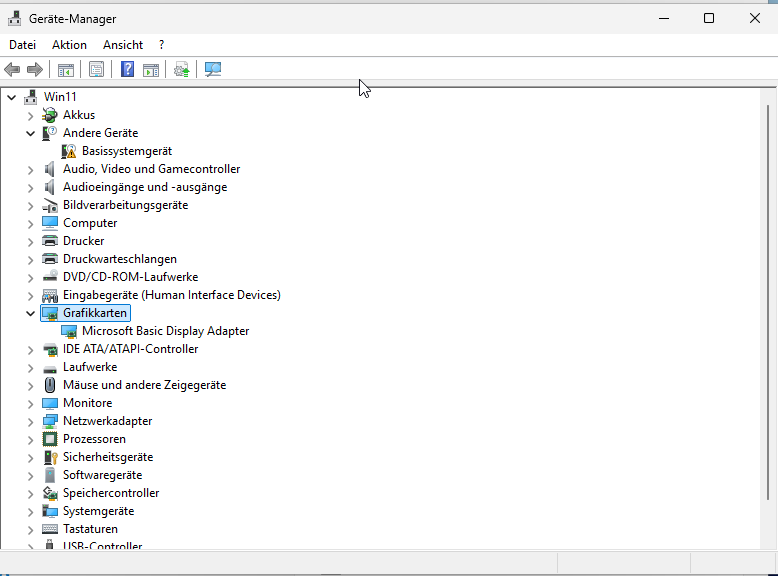Expand the Systemgeräte category
Screen dimensions: 778x576
[30, 512]
